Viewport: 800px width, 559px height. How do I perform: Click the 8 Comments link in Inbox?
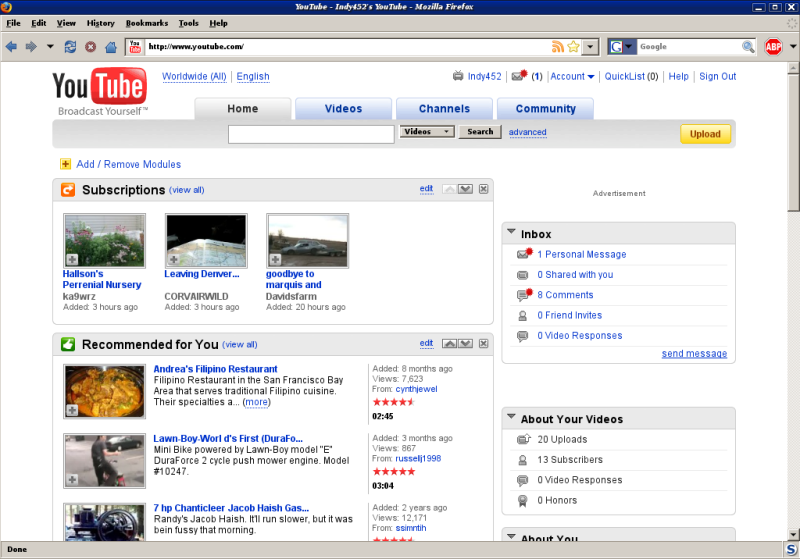click(x=565, y=295)
